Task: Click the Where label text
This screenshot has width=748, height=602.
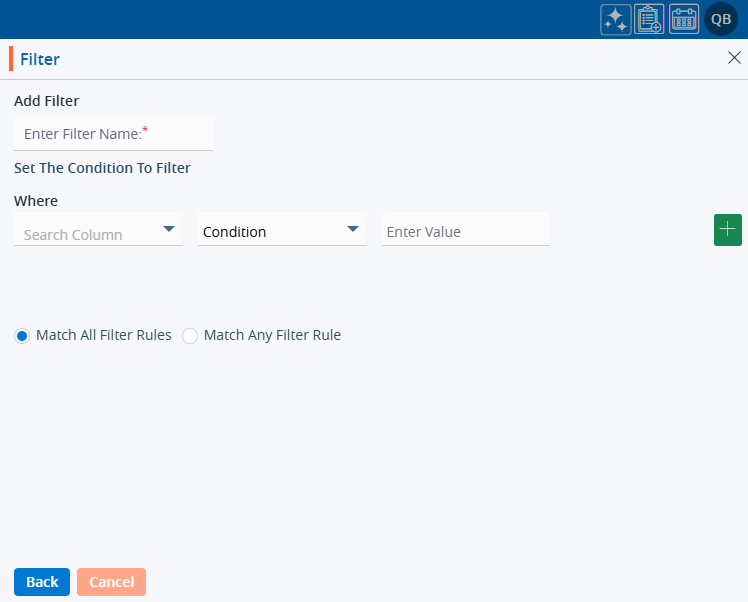Action: [x=36, y=200]
